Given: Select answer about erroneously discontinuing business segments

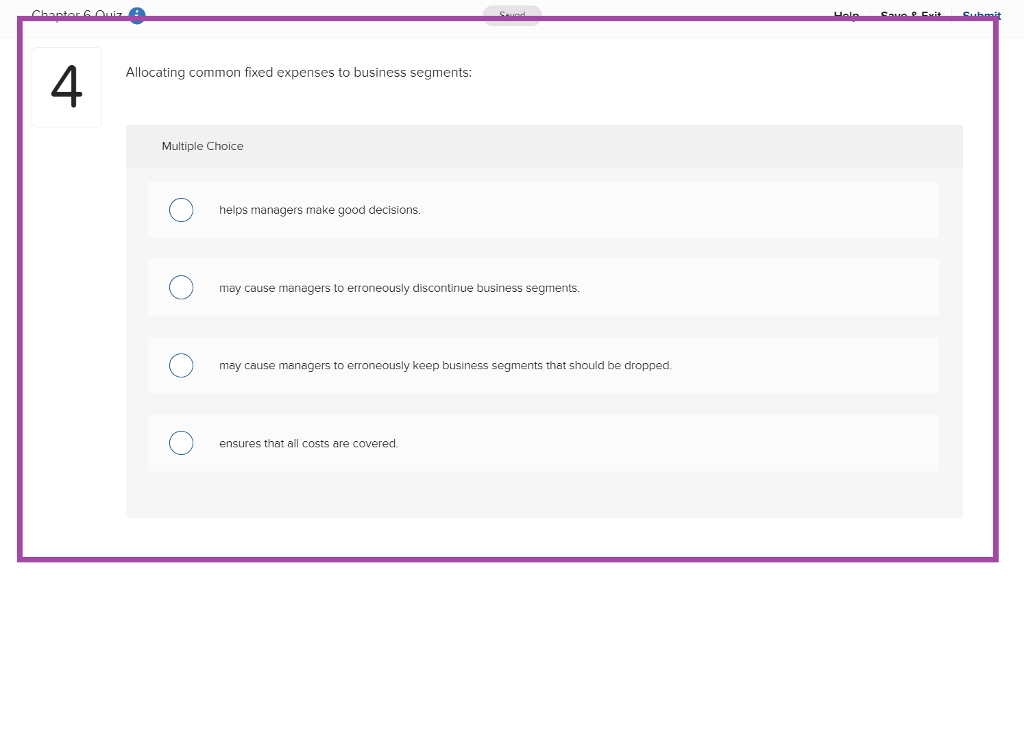Looking at the screenshot, I should click(x=181, y=287).
